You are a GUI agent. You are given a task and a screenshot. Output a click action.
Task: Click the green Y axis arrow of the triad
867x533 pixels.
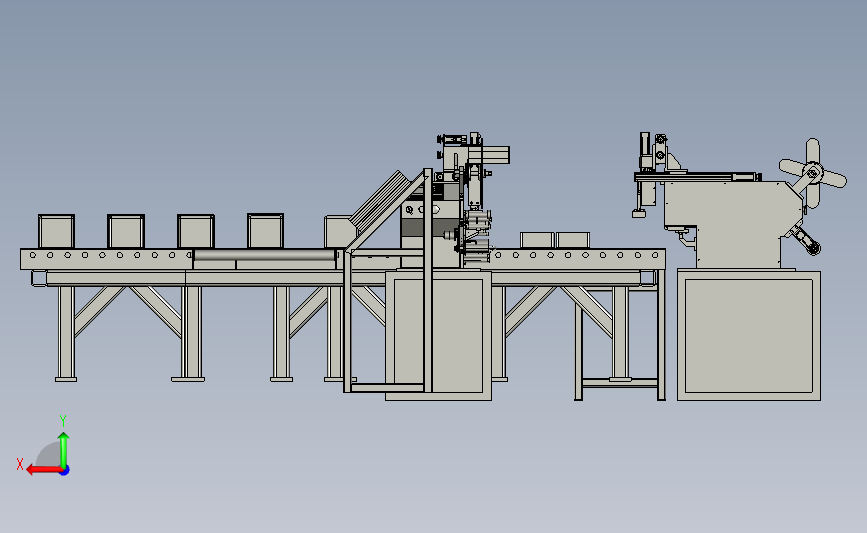coord(64,451)
